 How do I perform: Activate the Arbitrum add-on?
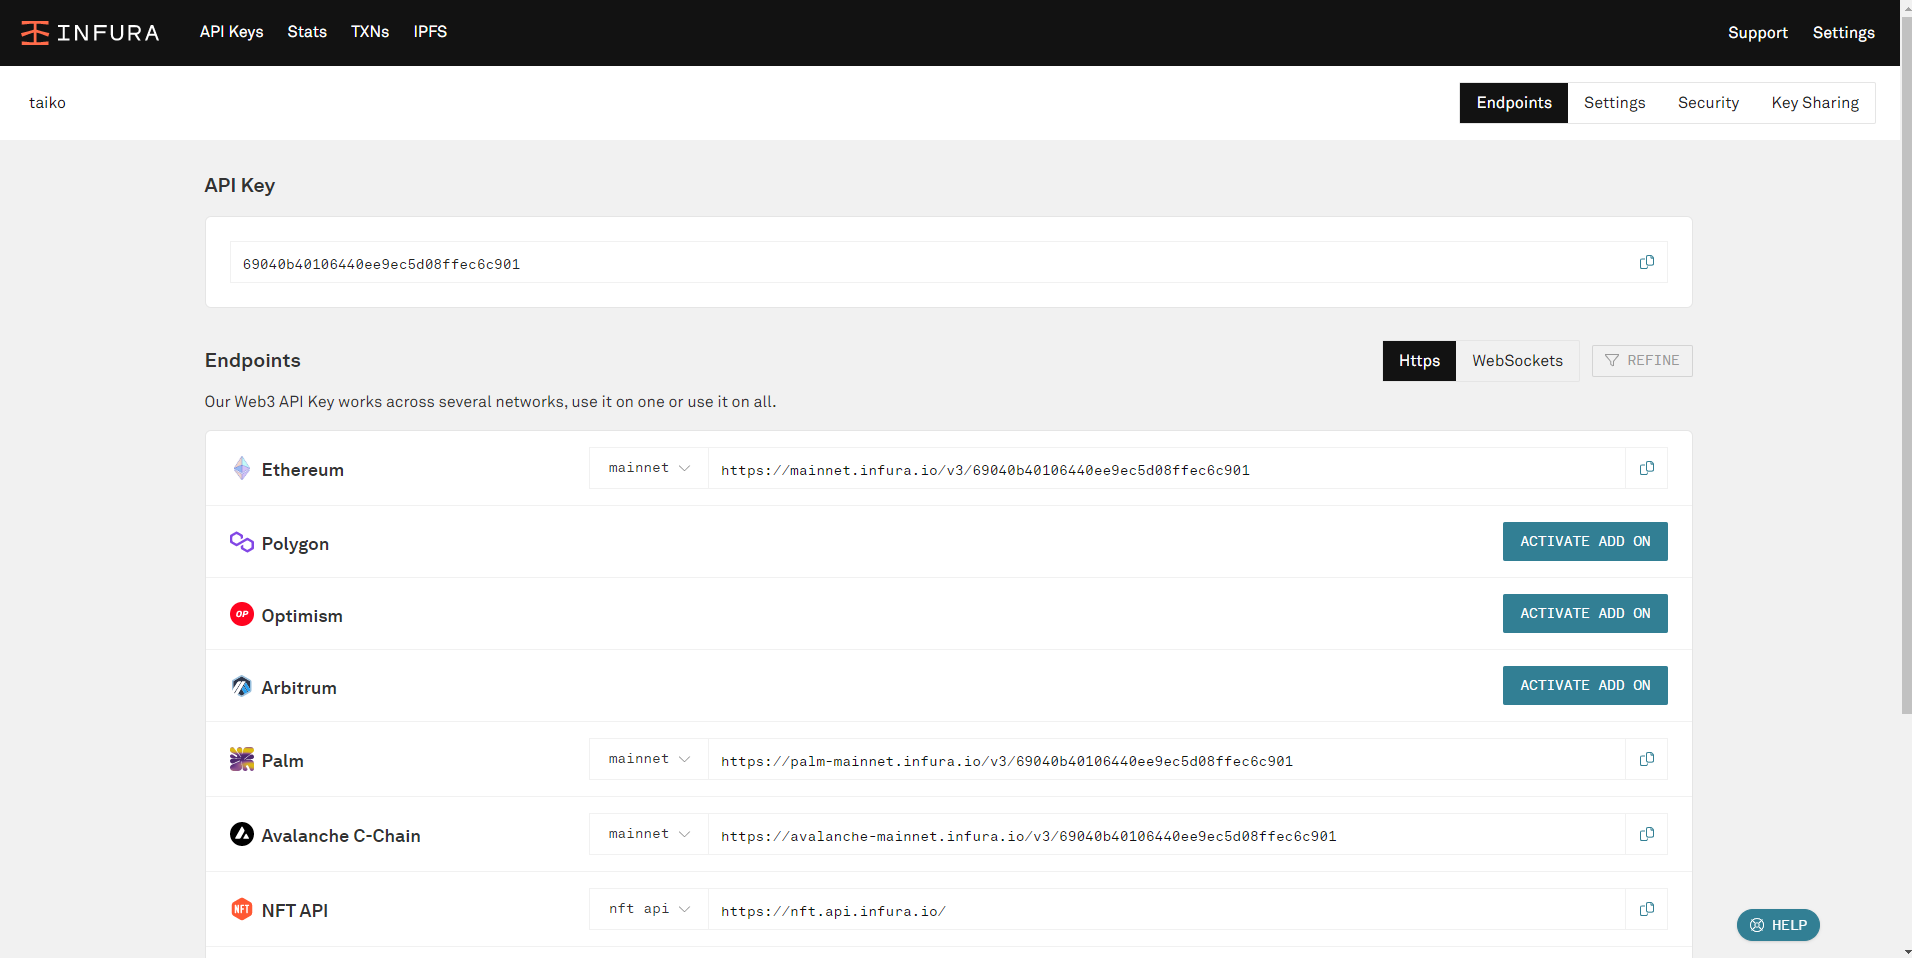1585,685
